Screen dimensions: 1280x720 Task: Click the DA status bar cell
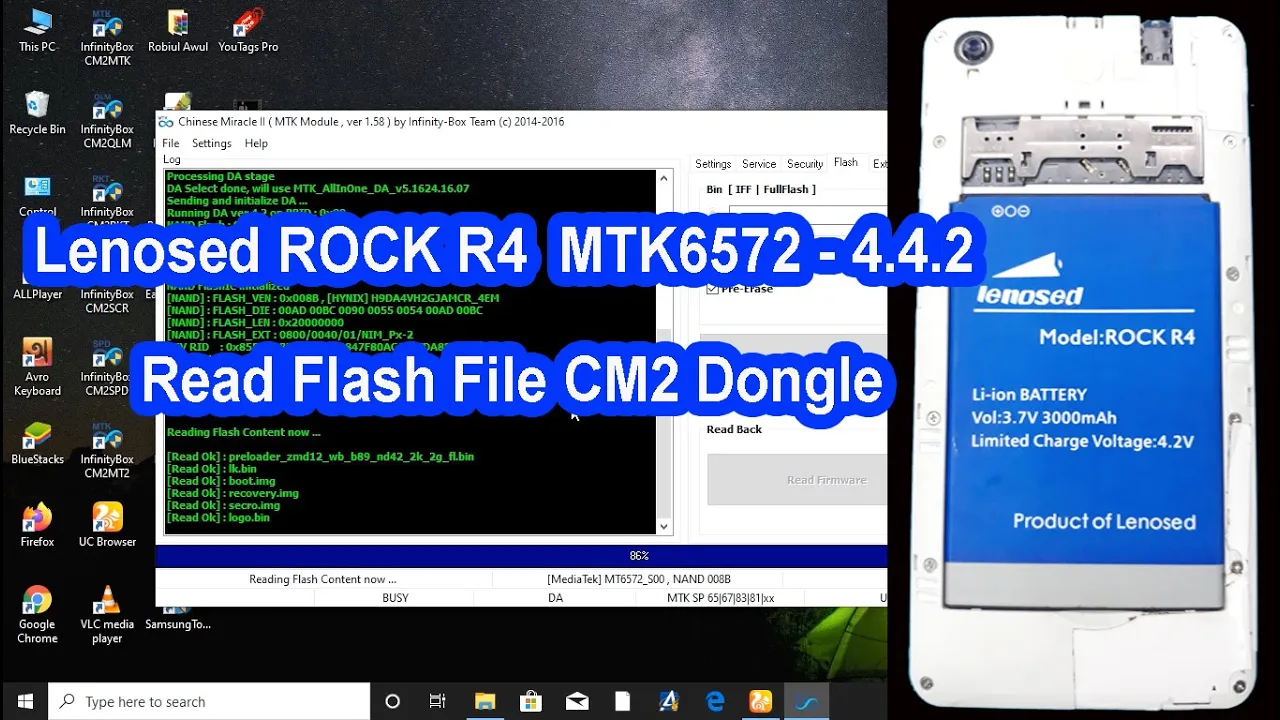556,598
